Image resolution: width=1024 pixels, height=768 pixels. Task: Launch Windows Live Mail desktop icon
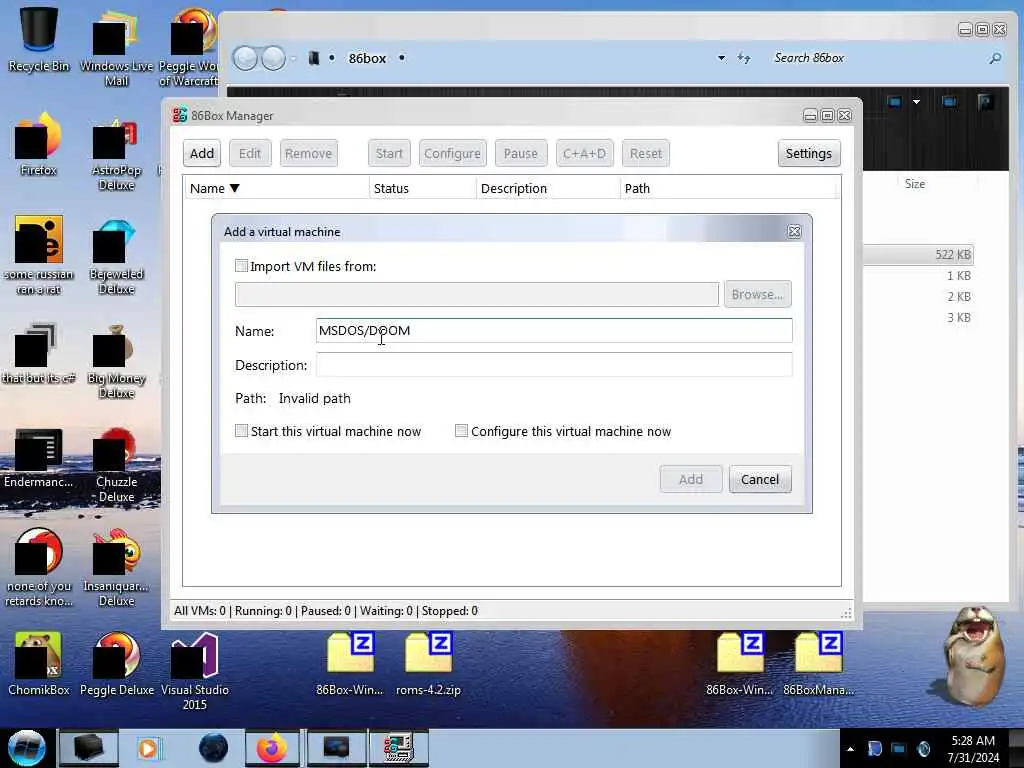pyautogui.click(x=116, y=47)
